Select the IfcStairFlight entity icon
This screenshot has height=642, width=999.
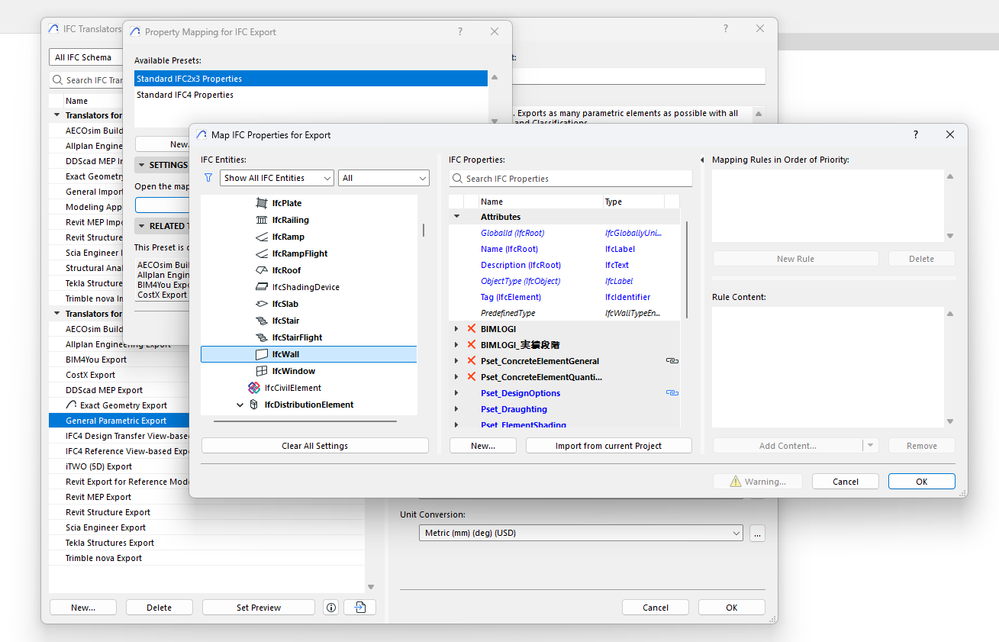click(x=261, y=338)
